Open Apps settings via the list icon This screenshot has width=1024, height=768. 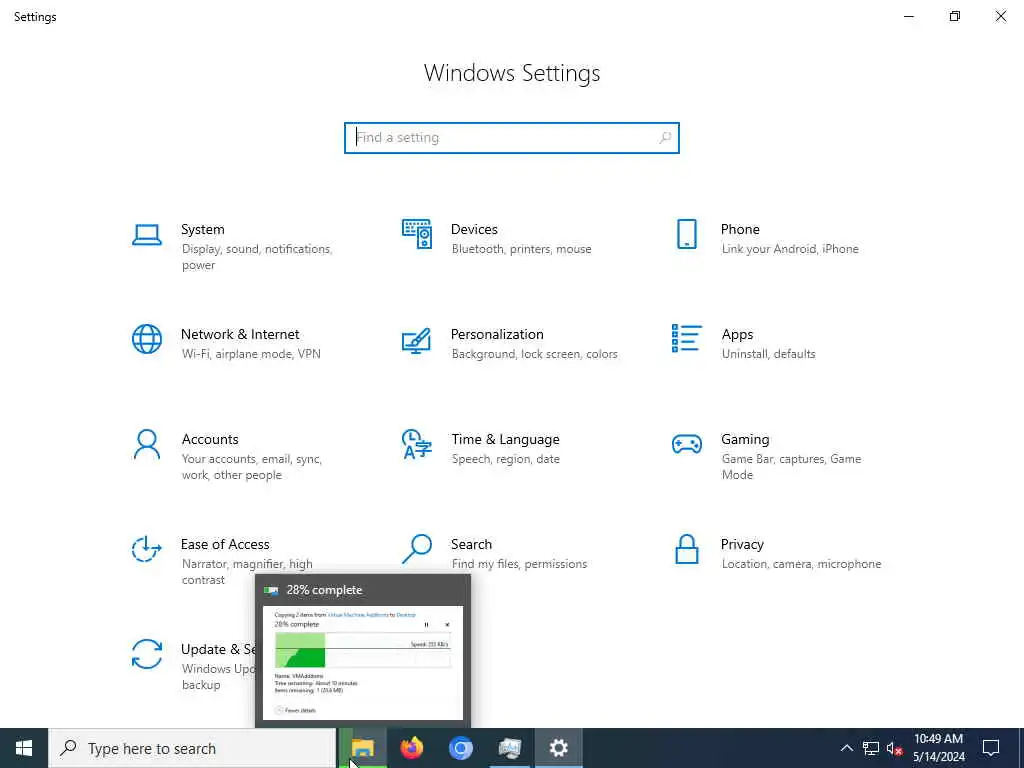click(686, 338)
